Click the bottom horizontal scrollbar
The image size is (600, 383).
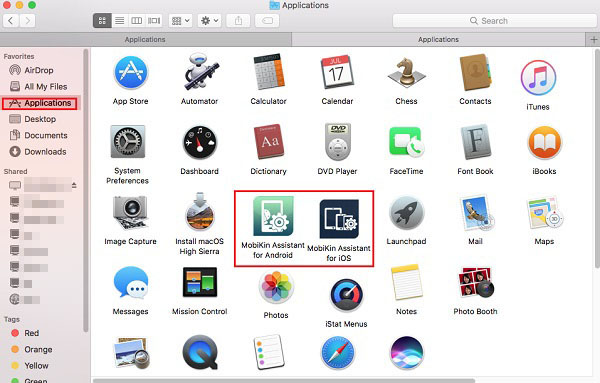tap(283, 381)
